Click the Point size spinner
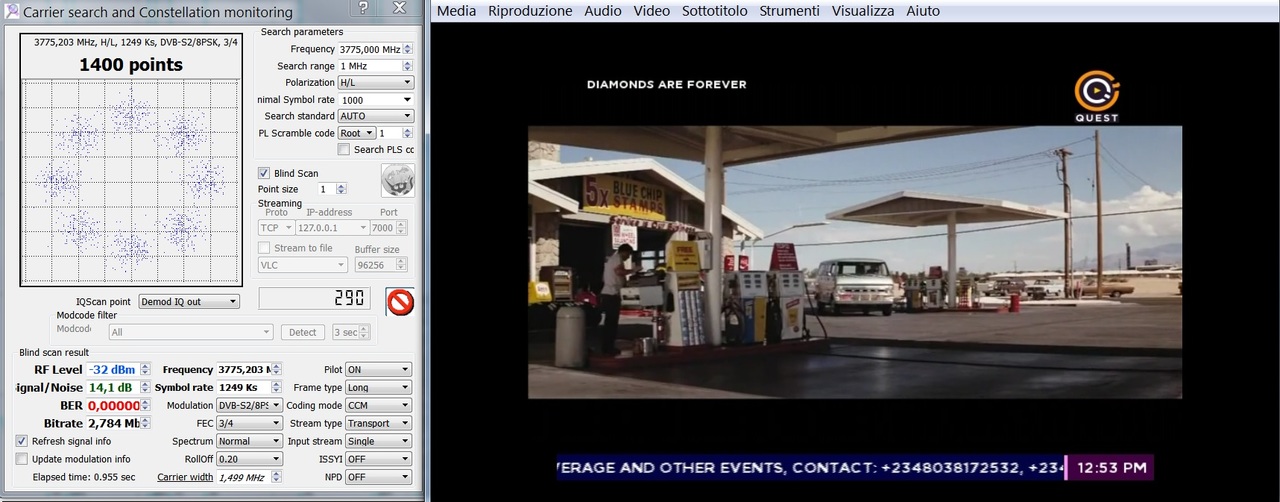This screenshot has height=502, width=1280. click(331, 189)
